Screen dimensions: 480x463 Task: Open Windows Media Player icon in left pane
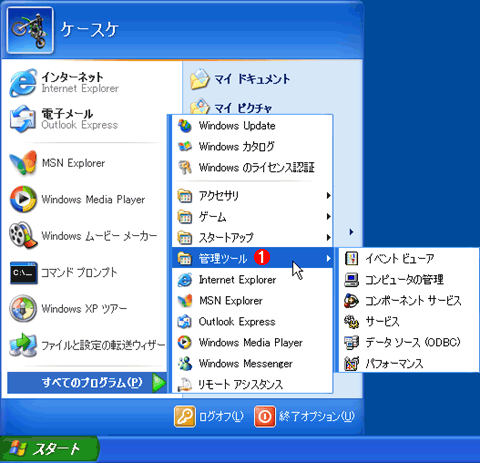coord(23,199)
